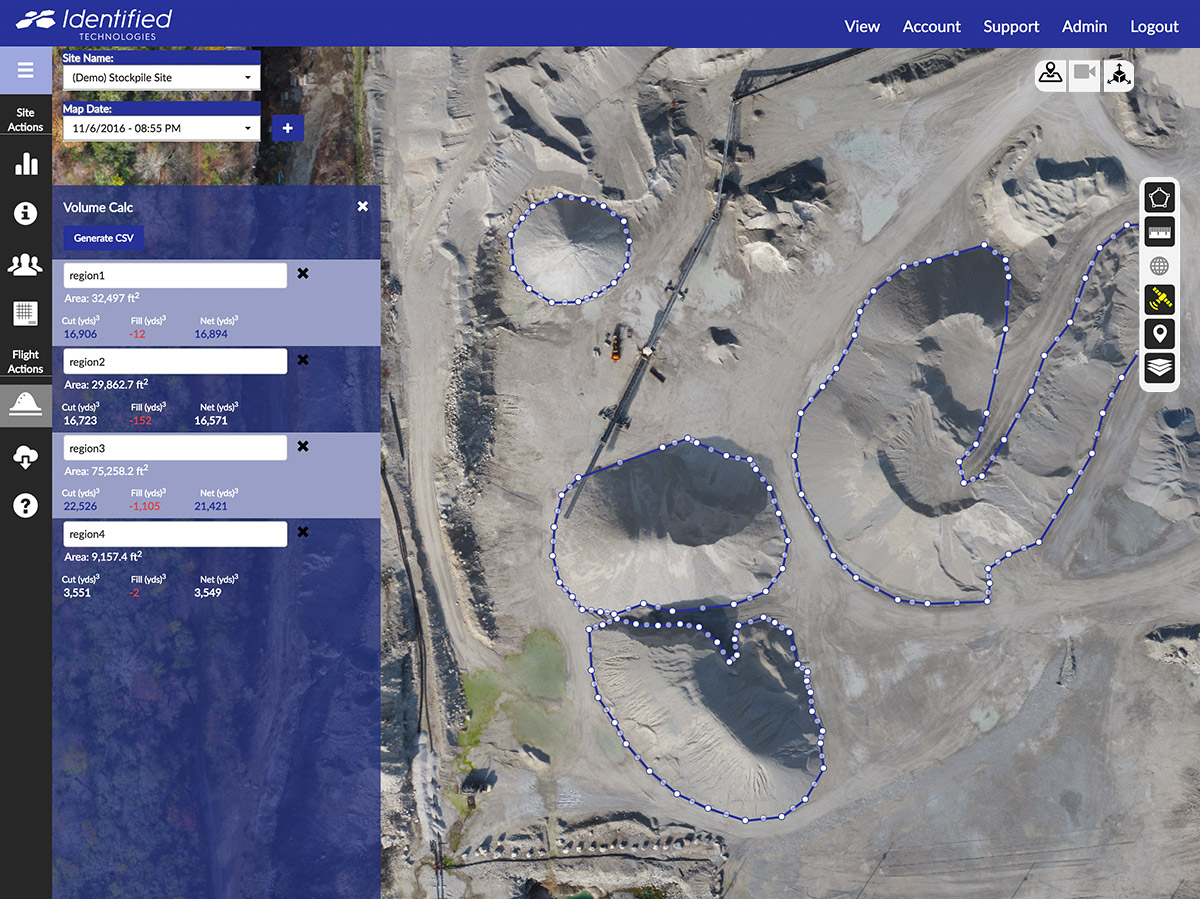Open the Map Date dropdown

click(161, 128)
